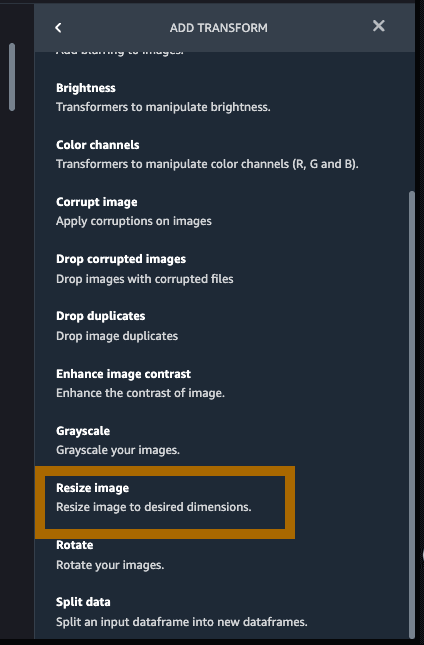Screen dimensions: 424x645
Task: Click 'Split an input dataframe' description text
Action: tap(182, 622)
